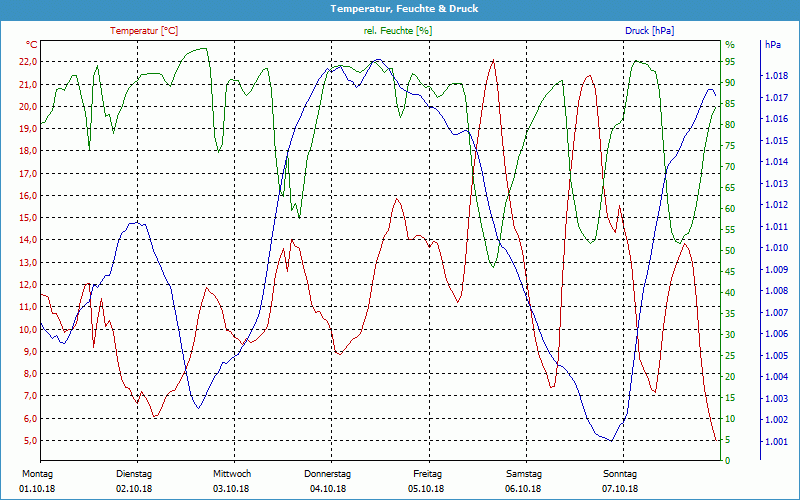Image resolution: width=800 pixels, height=500 pixels.
Task: Click the '50' humidity axis value
Action: (x=730, y=251)
